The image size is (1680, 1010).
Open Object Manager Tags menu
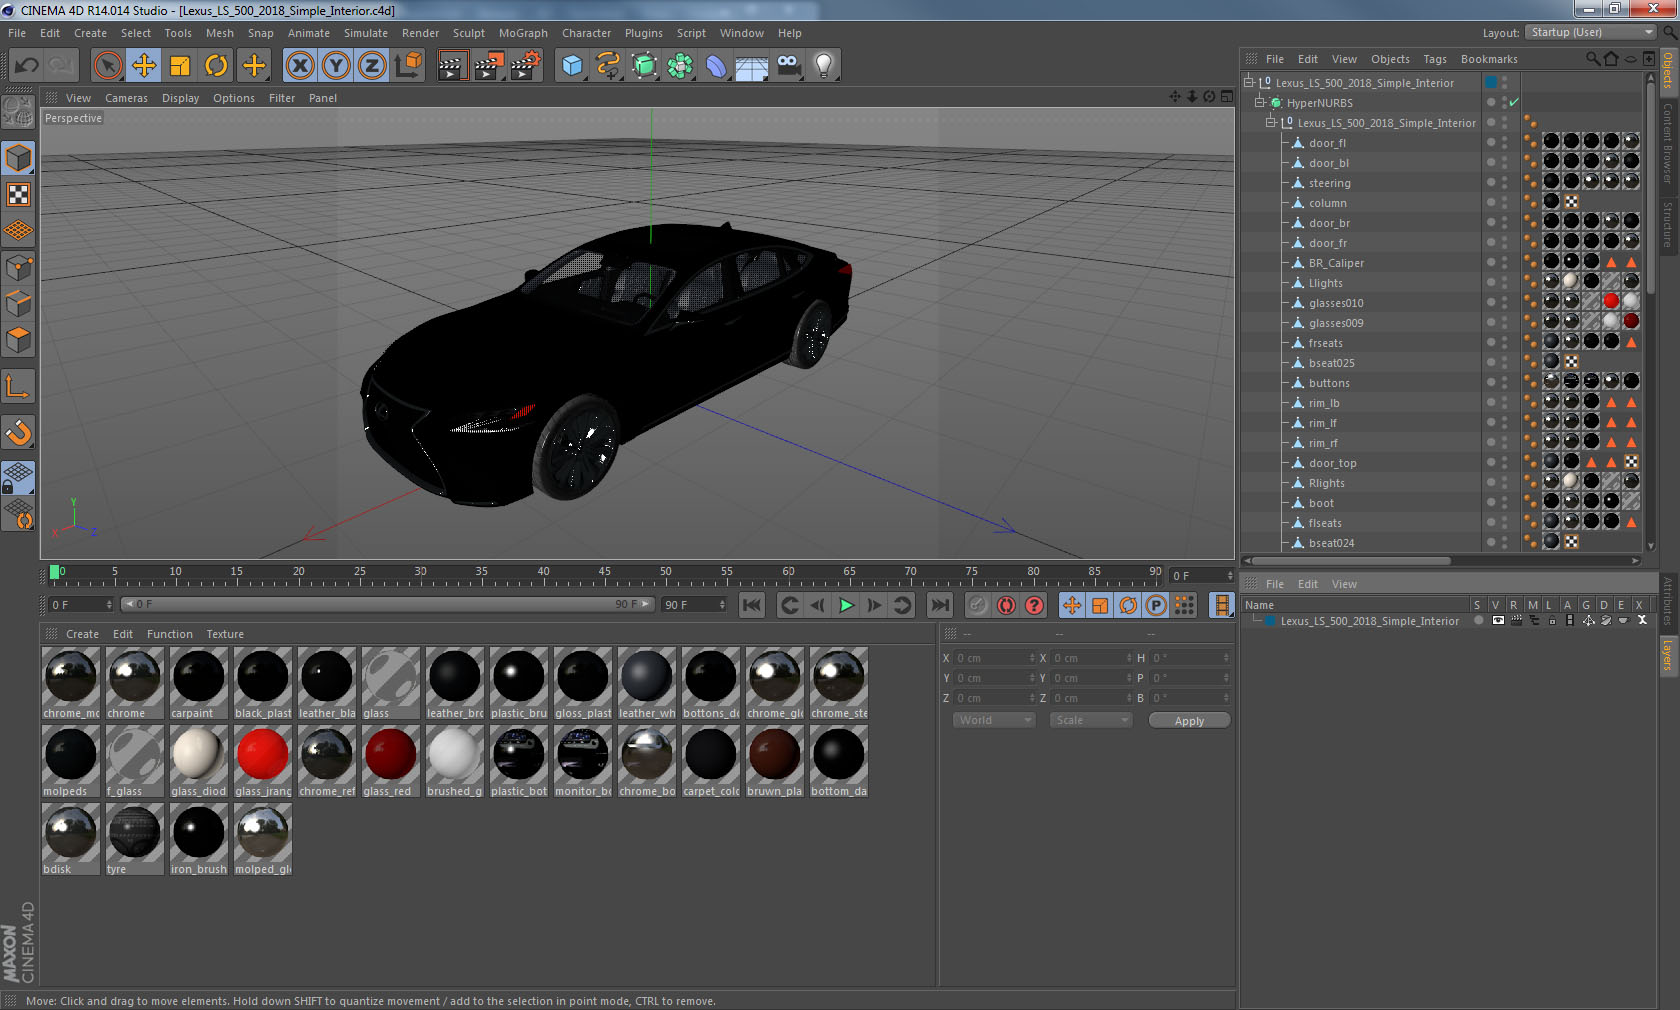tap(1435, 59)
